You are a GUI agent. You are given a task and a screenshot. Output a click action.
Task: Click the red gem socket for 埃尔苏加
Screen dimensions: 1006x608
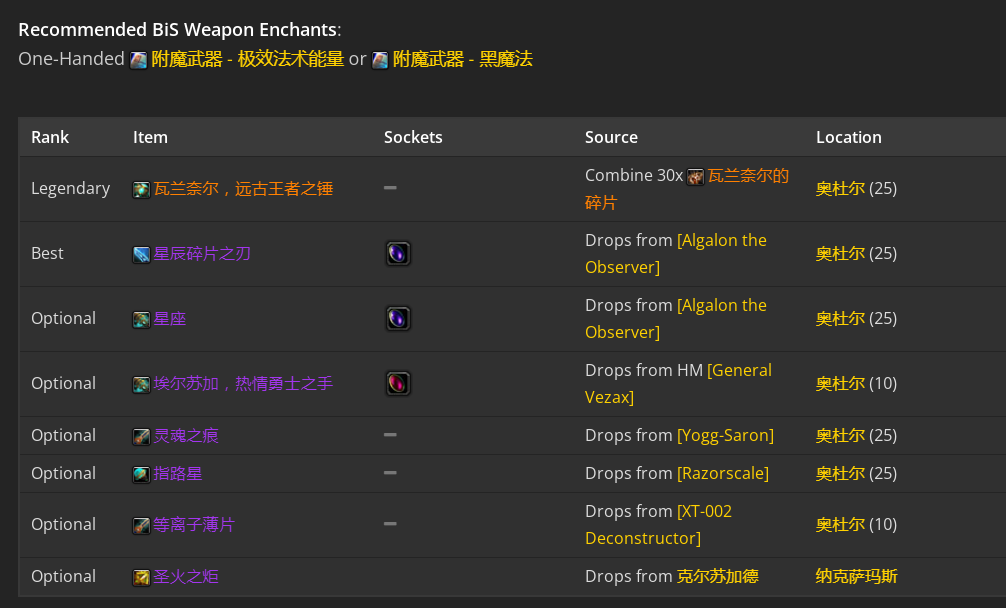[398, 384]
